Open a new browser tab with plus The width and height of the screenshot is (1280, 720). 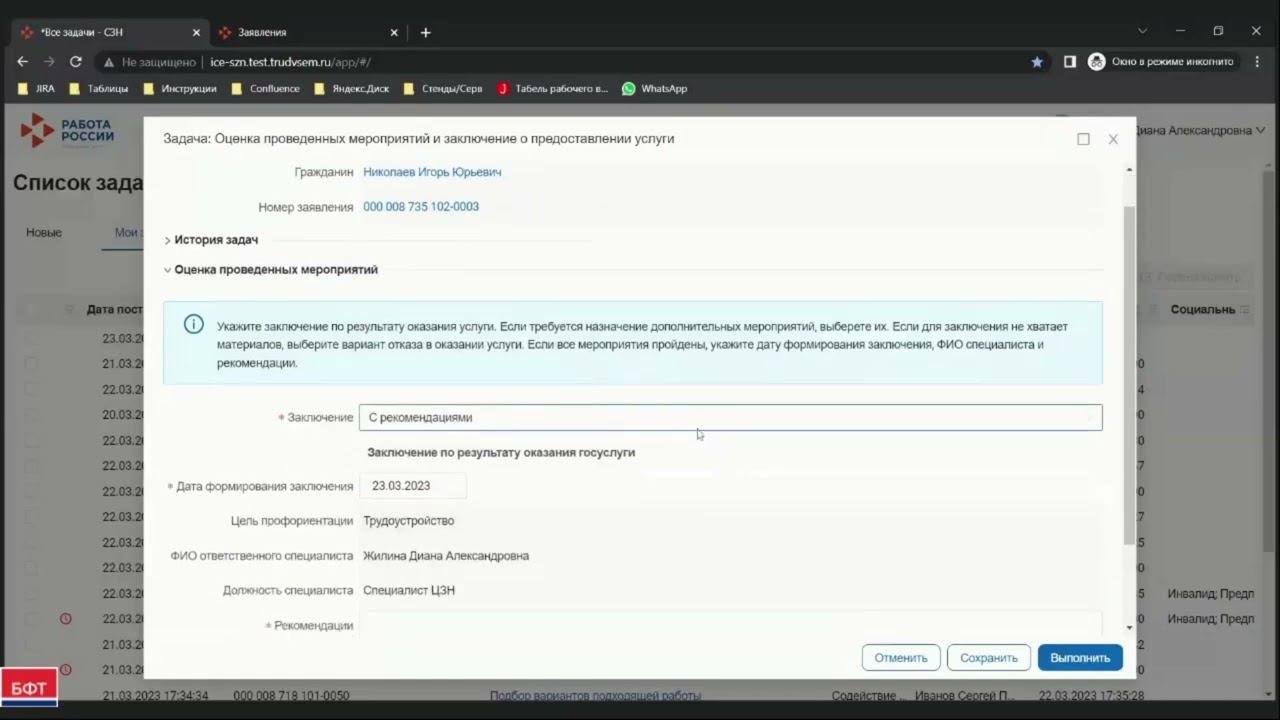click(x=425, y=32)
